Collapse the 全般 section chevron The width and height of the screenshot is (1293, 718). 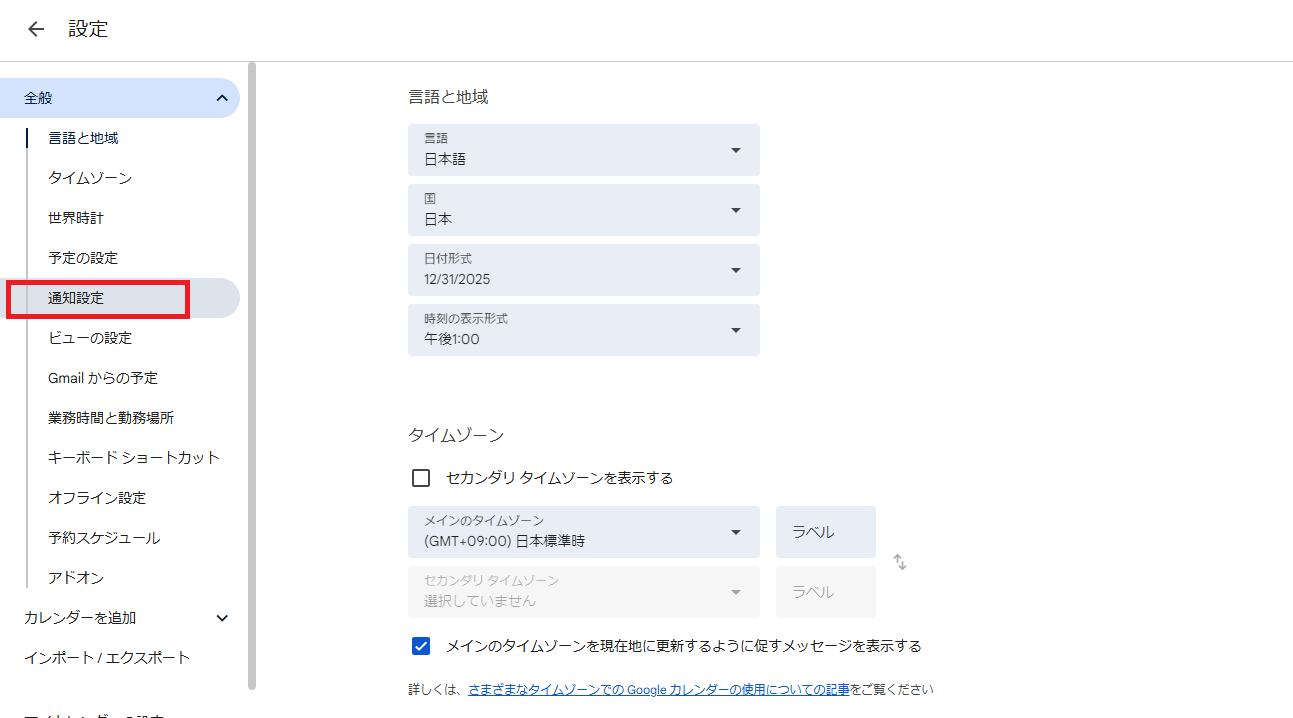point(222,98)
